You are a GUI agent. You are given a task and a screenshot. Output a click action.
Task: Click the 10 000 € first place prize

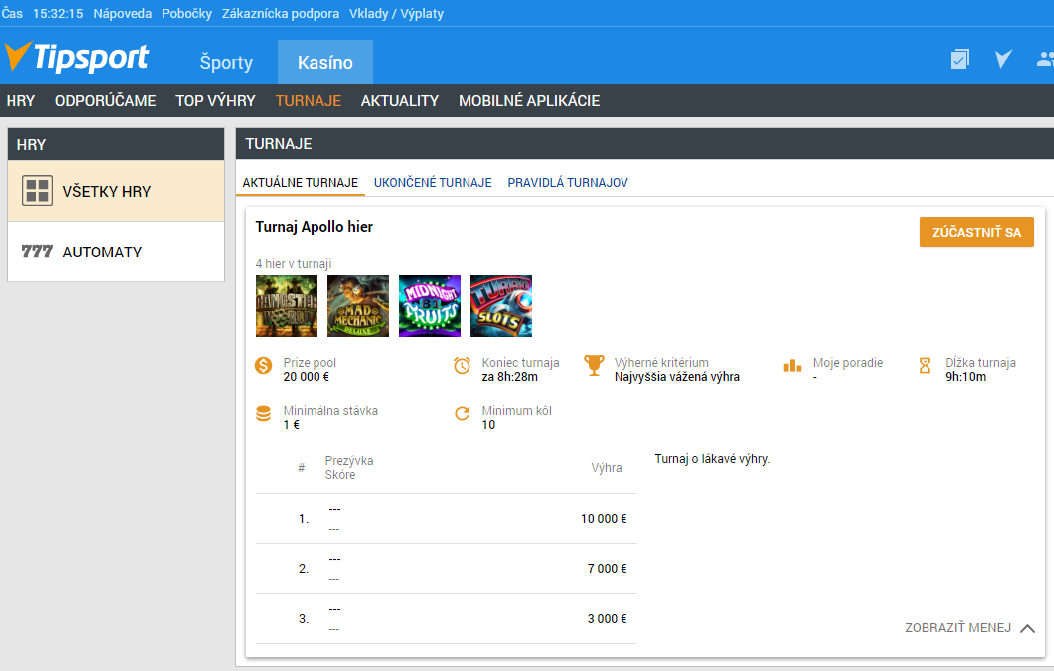coord(604,518)
